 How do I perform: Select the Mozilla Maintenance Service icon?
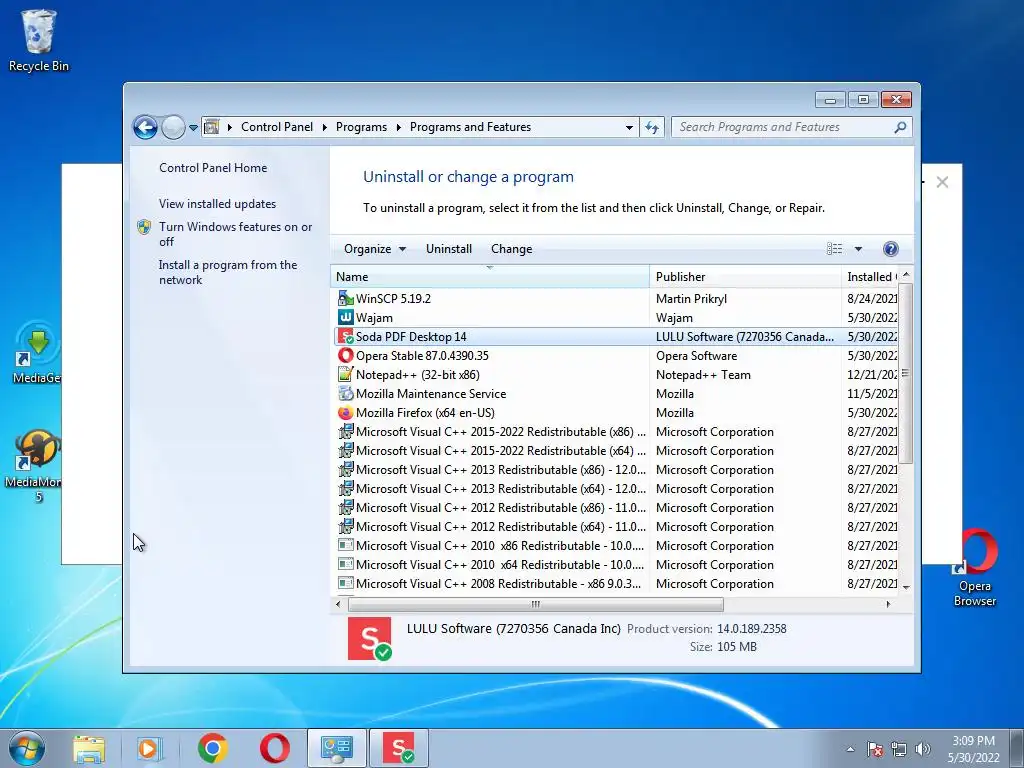345,394
